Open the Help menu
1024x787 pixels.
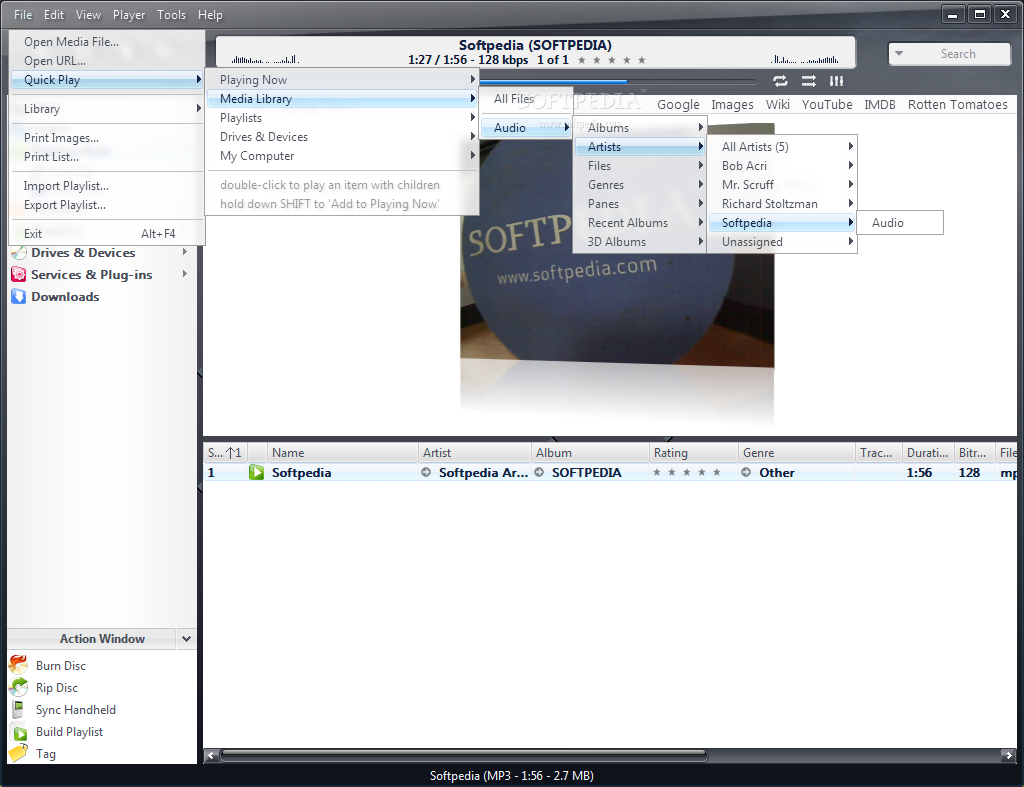[210, 14]
